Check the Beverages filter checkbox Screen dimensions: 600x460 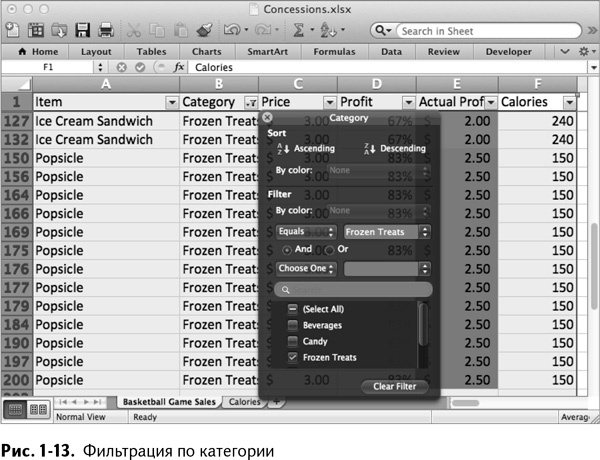292,326
